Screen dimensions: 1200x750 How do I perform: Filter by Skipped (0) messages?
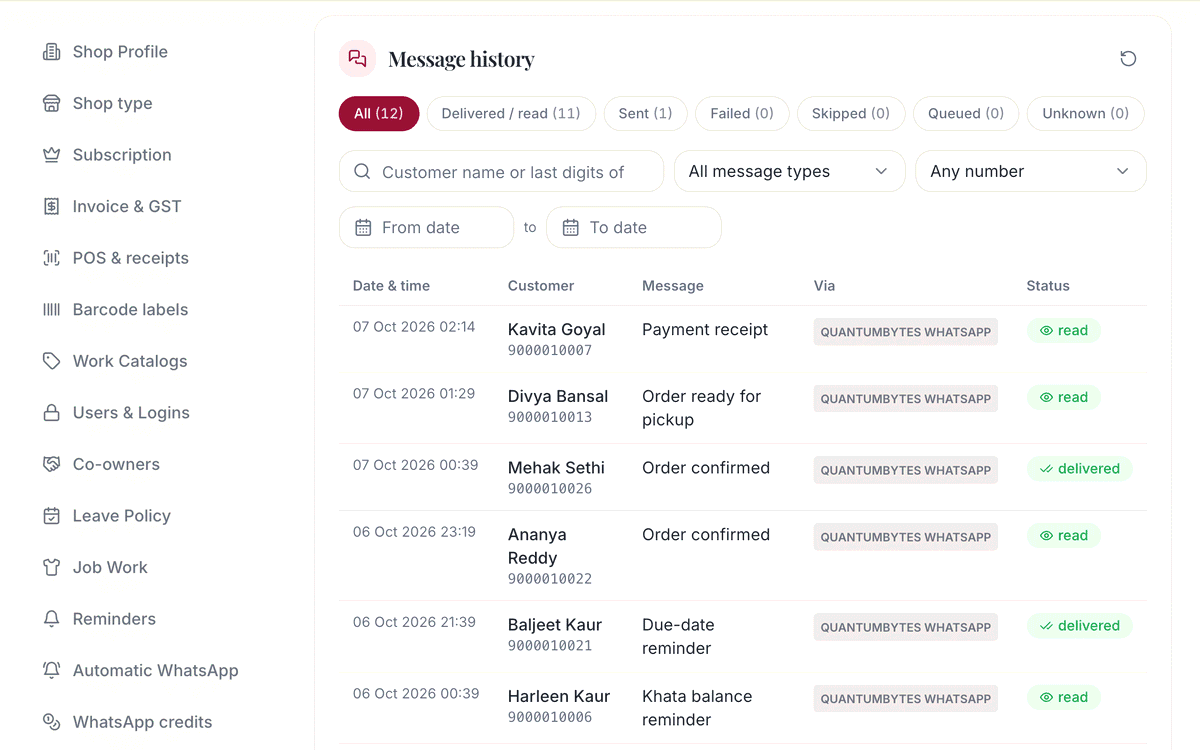coord(851,113)
